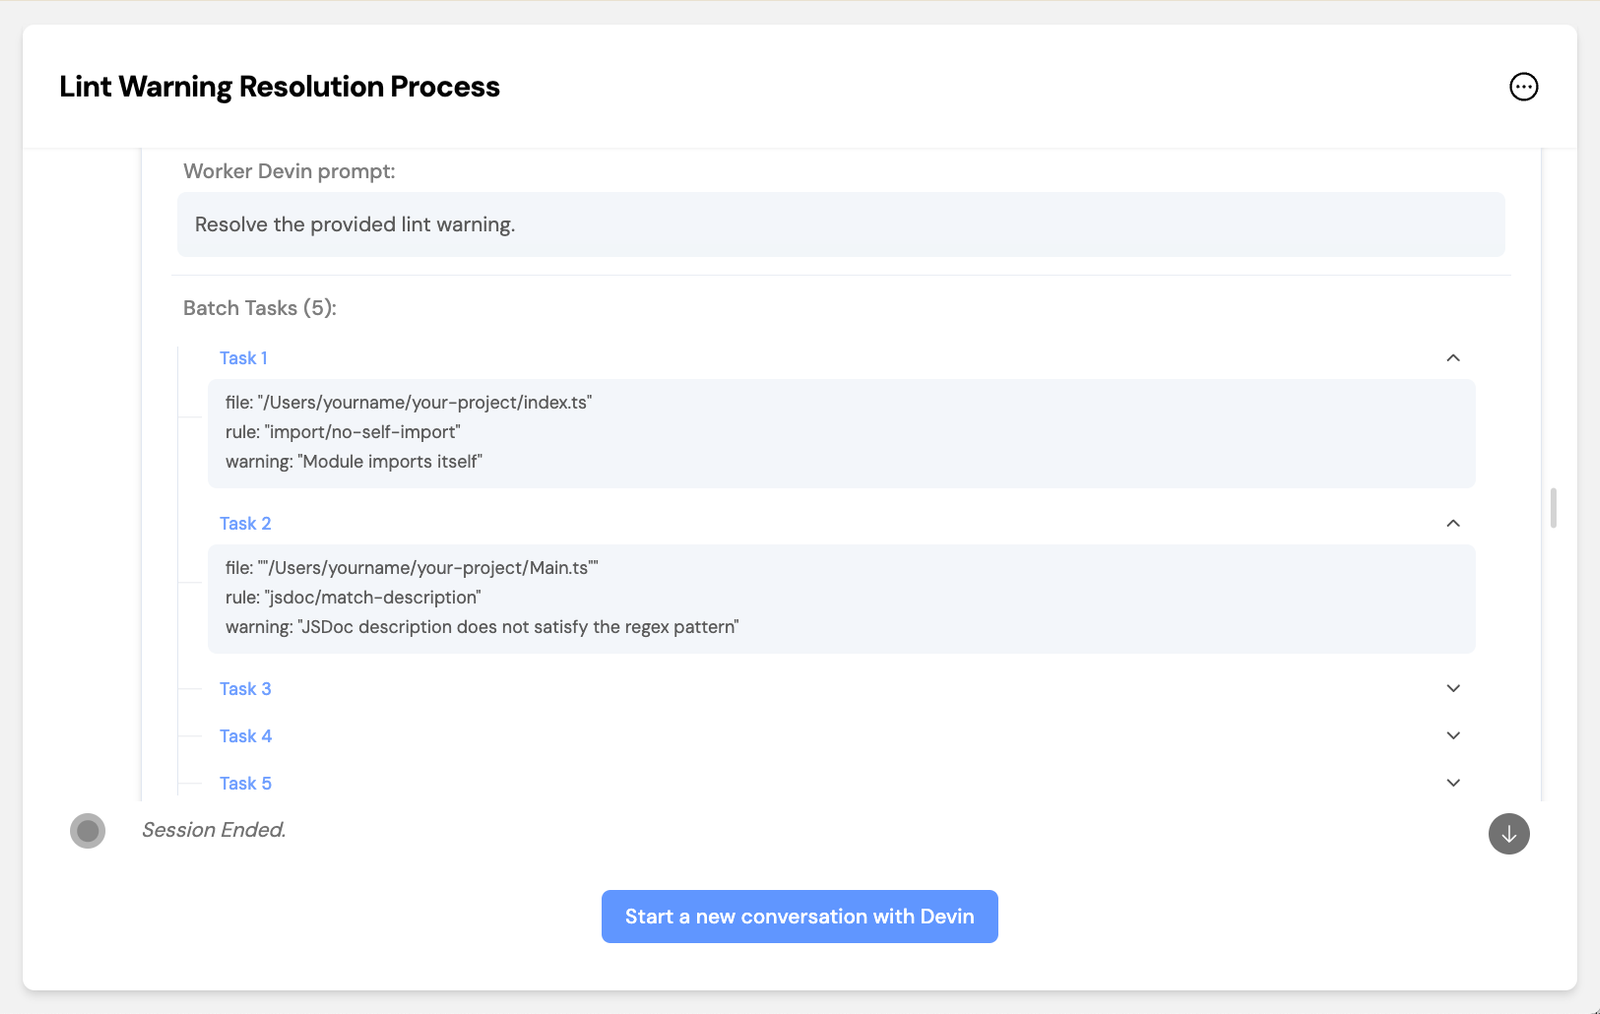This screenshot has width=1600, height=1014.
Task: Select the Task 3 label
Action: point(245,688)
